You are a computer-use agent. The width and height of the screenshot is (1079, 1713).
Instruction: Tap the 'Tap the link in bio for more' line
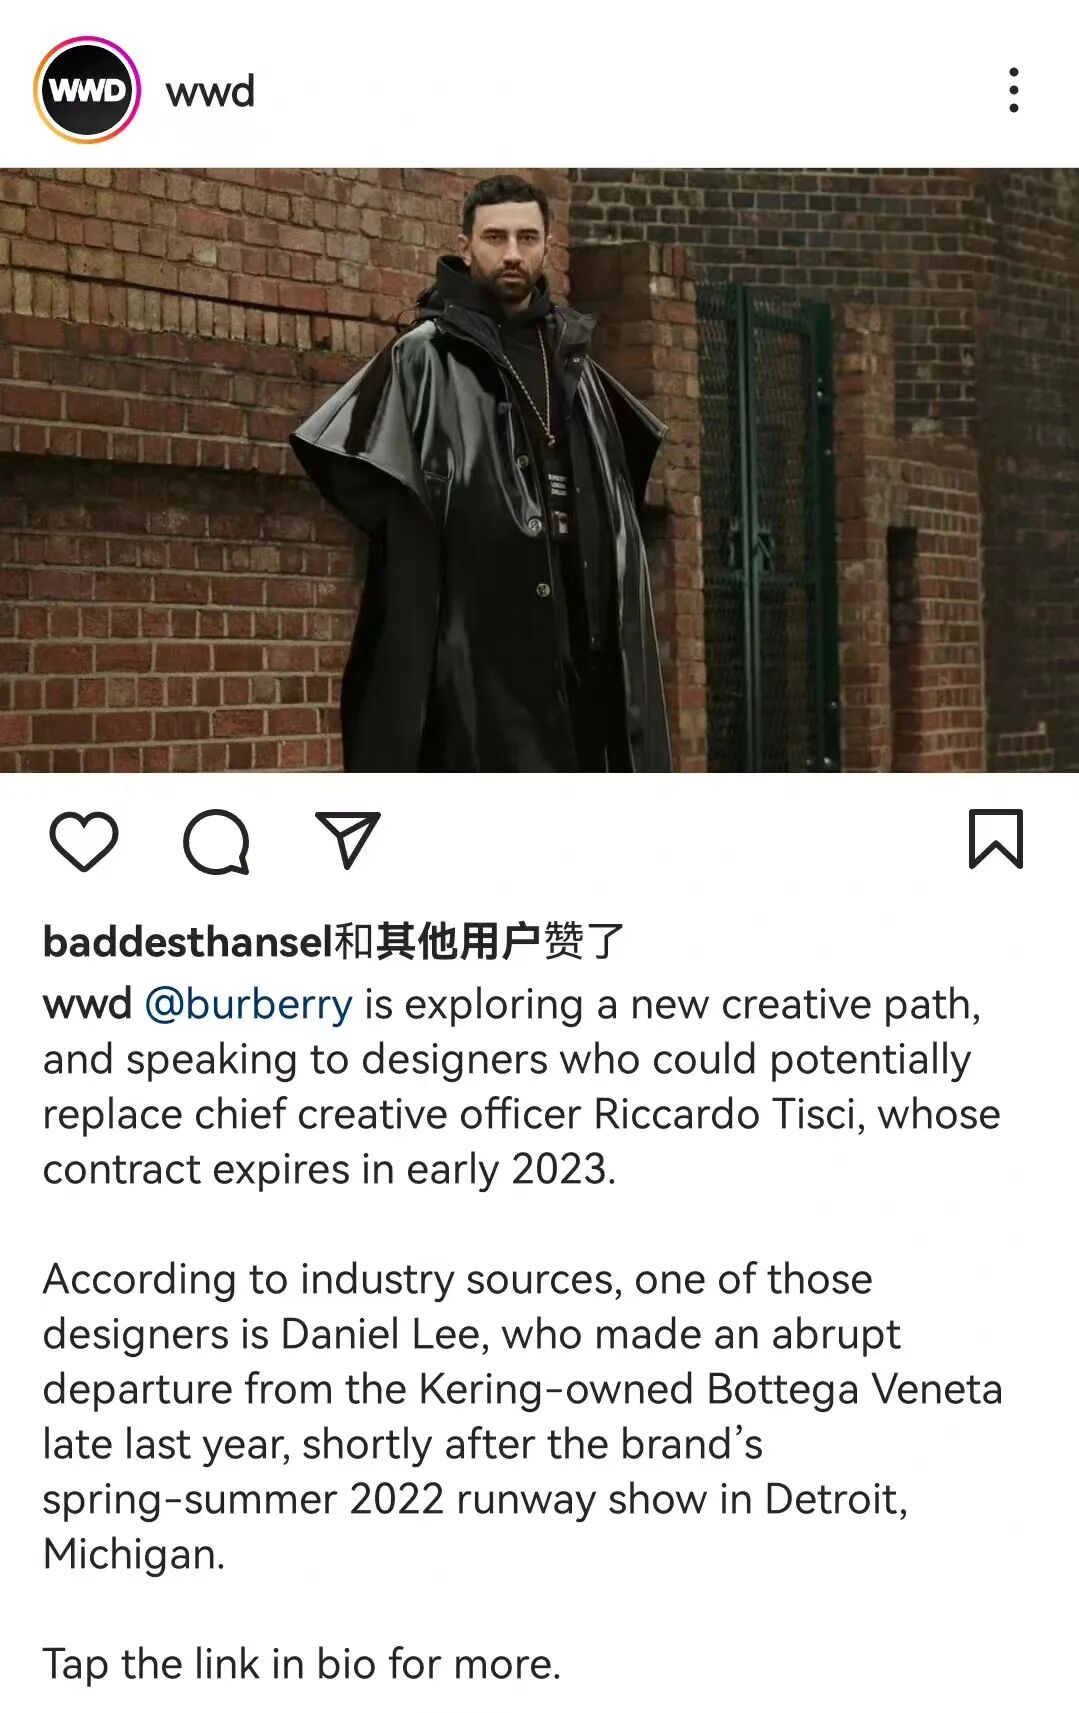(x=302, y=1664)
